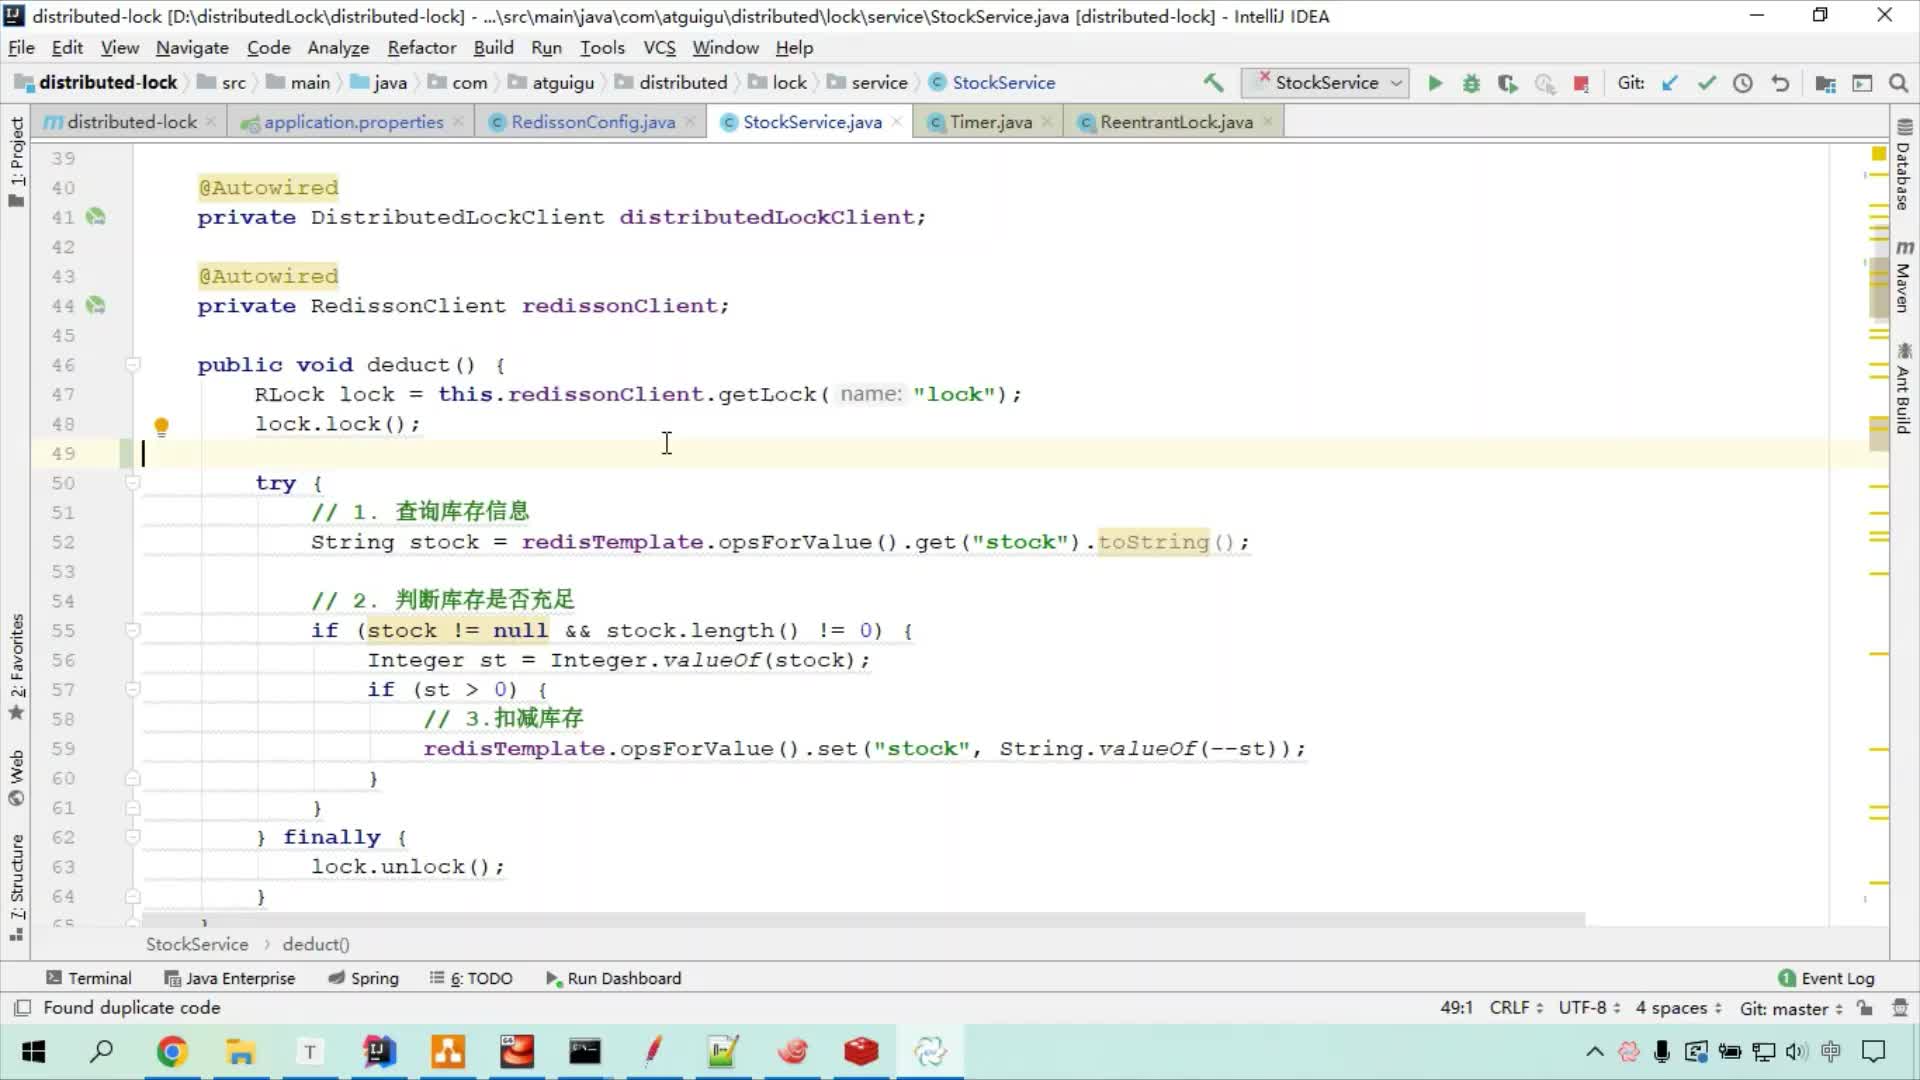The height and width of the screenshot is (1080, 1920).
Task: Switch to the application.properties tab
Action: pos(352,122)
